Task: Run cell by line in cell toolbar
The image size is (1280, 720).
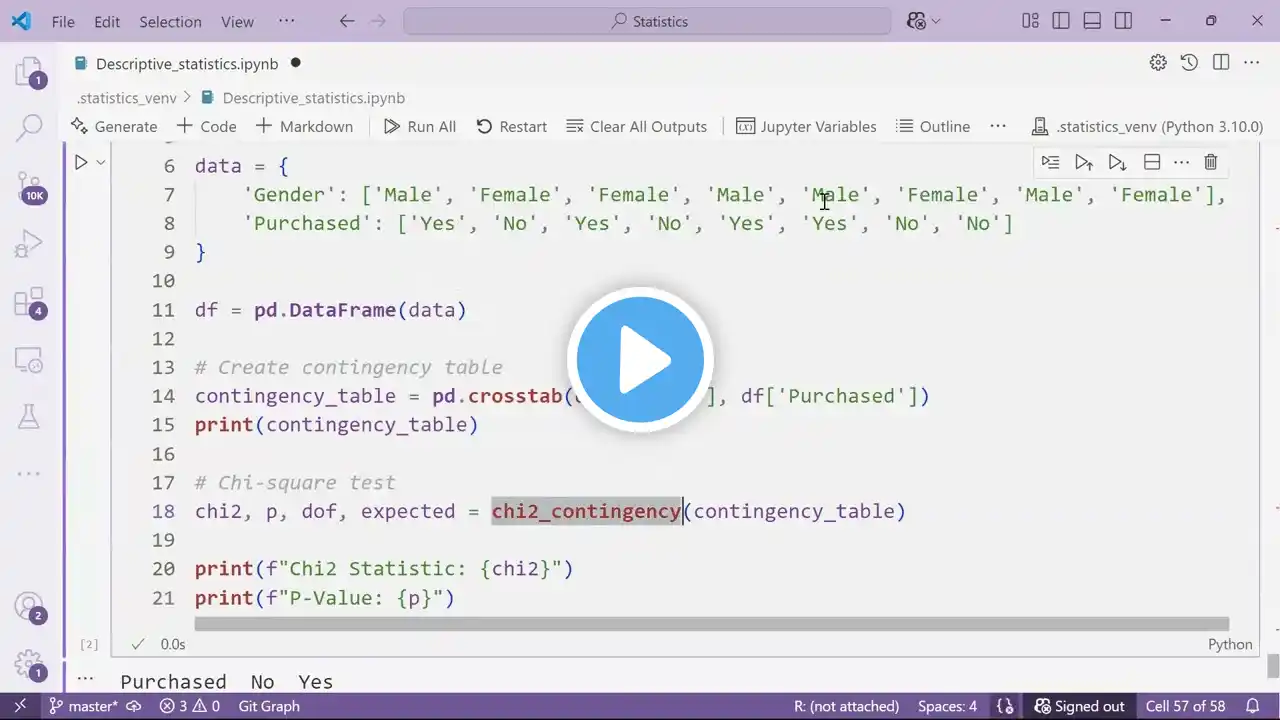Action: point(1050,162)
